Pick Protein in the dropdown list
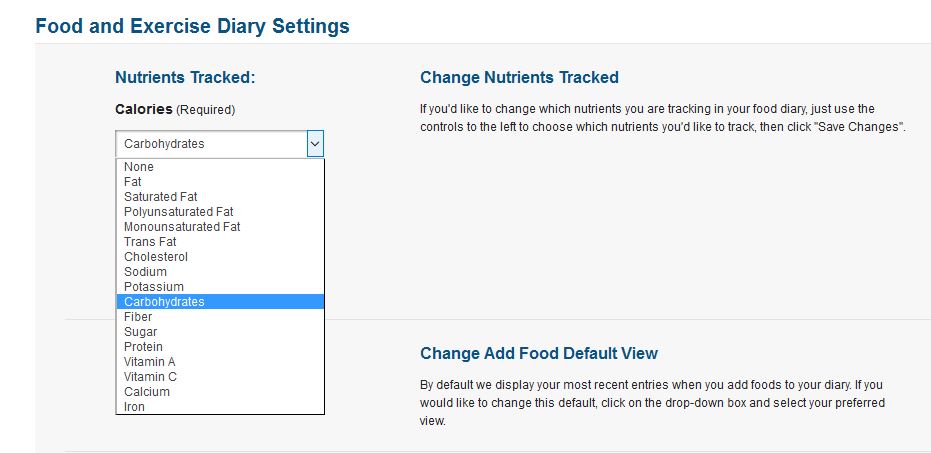The width and height of the screenshot is (931, 453). coord(143,347)
